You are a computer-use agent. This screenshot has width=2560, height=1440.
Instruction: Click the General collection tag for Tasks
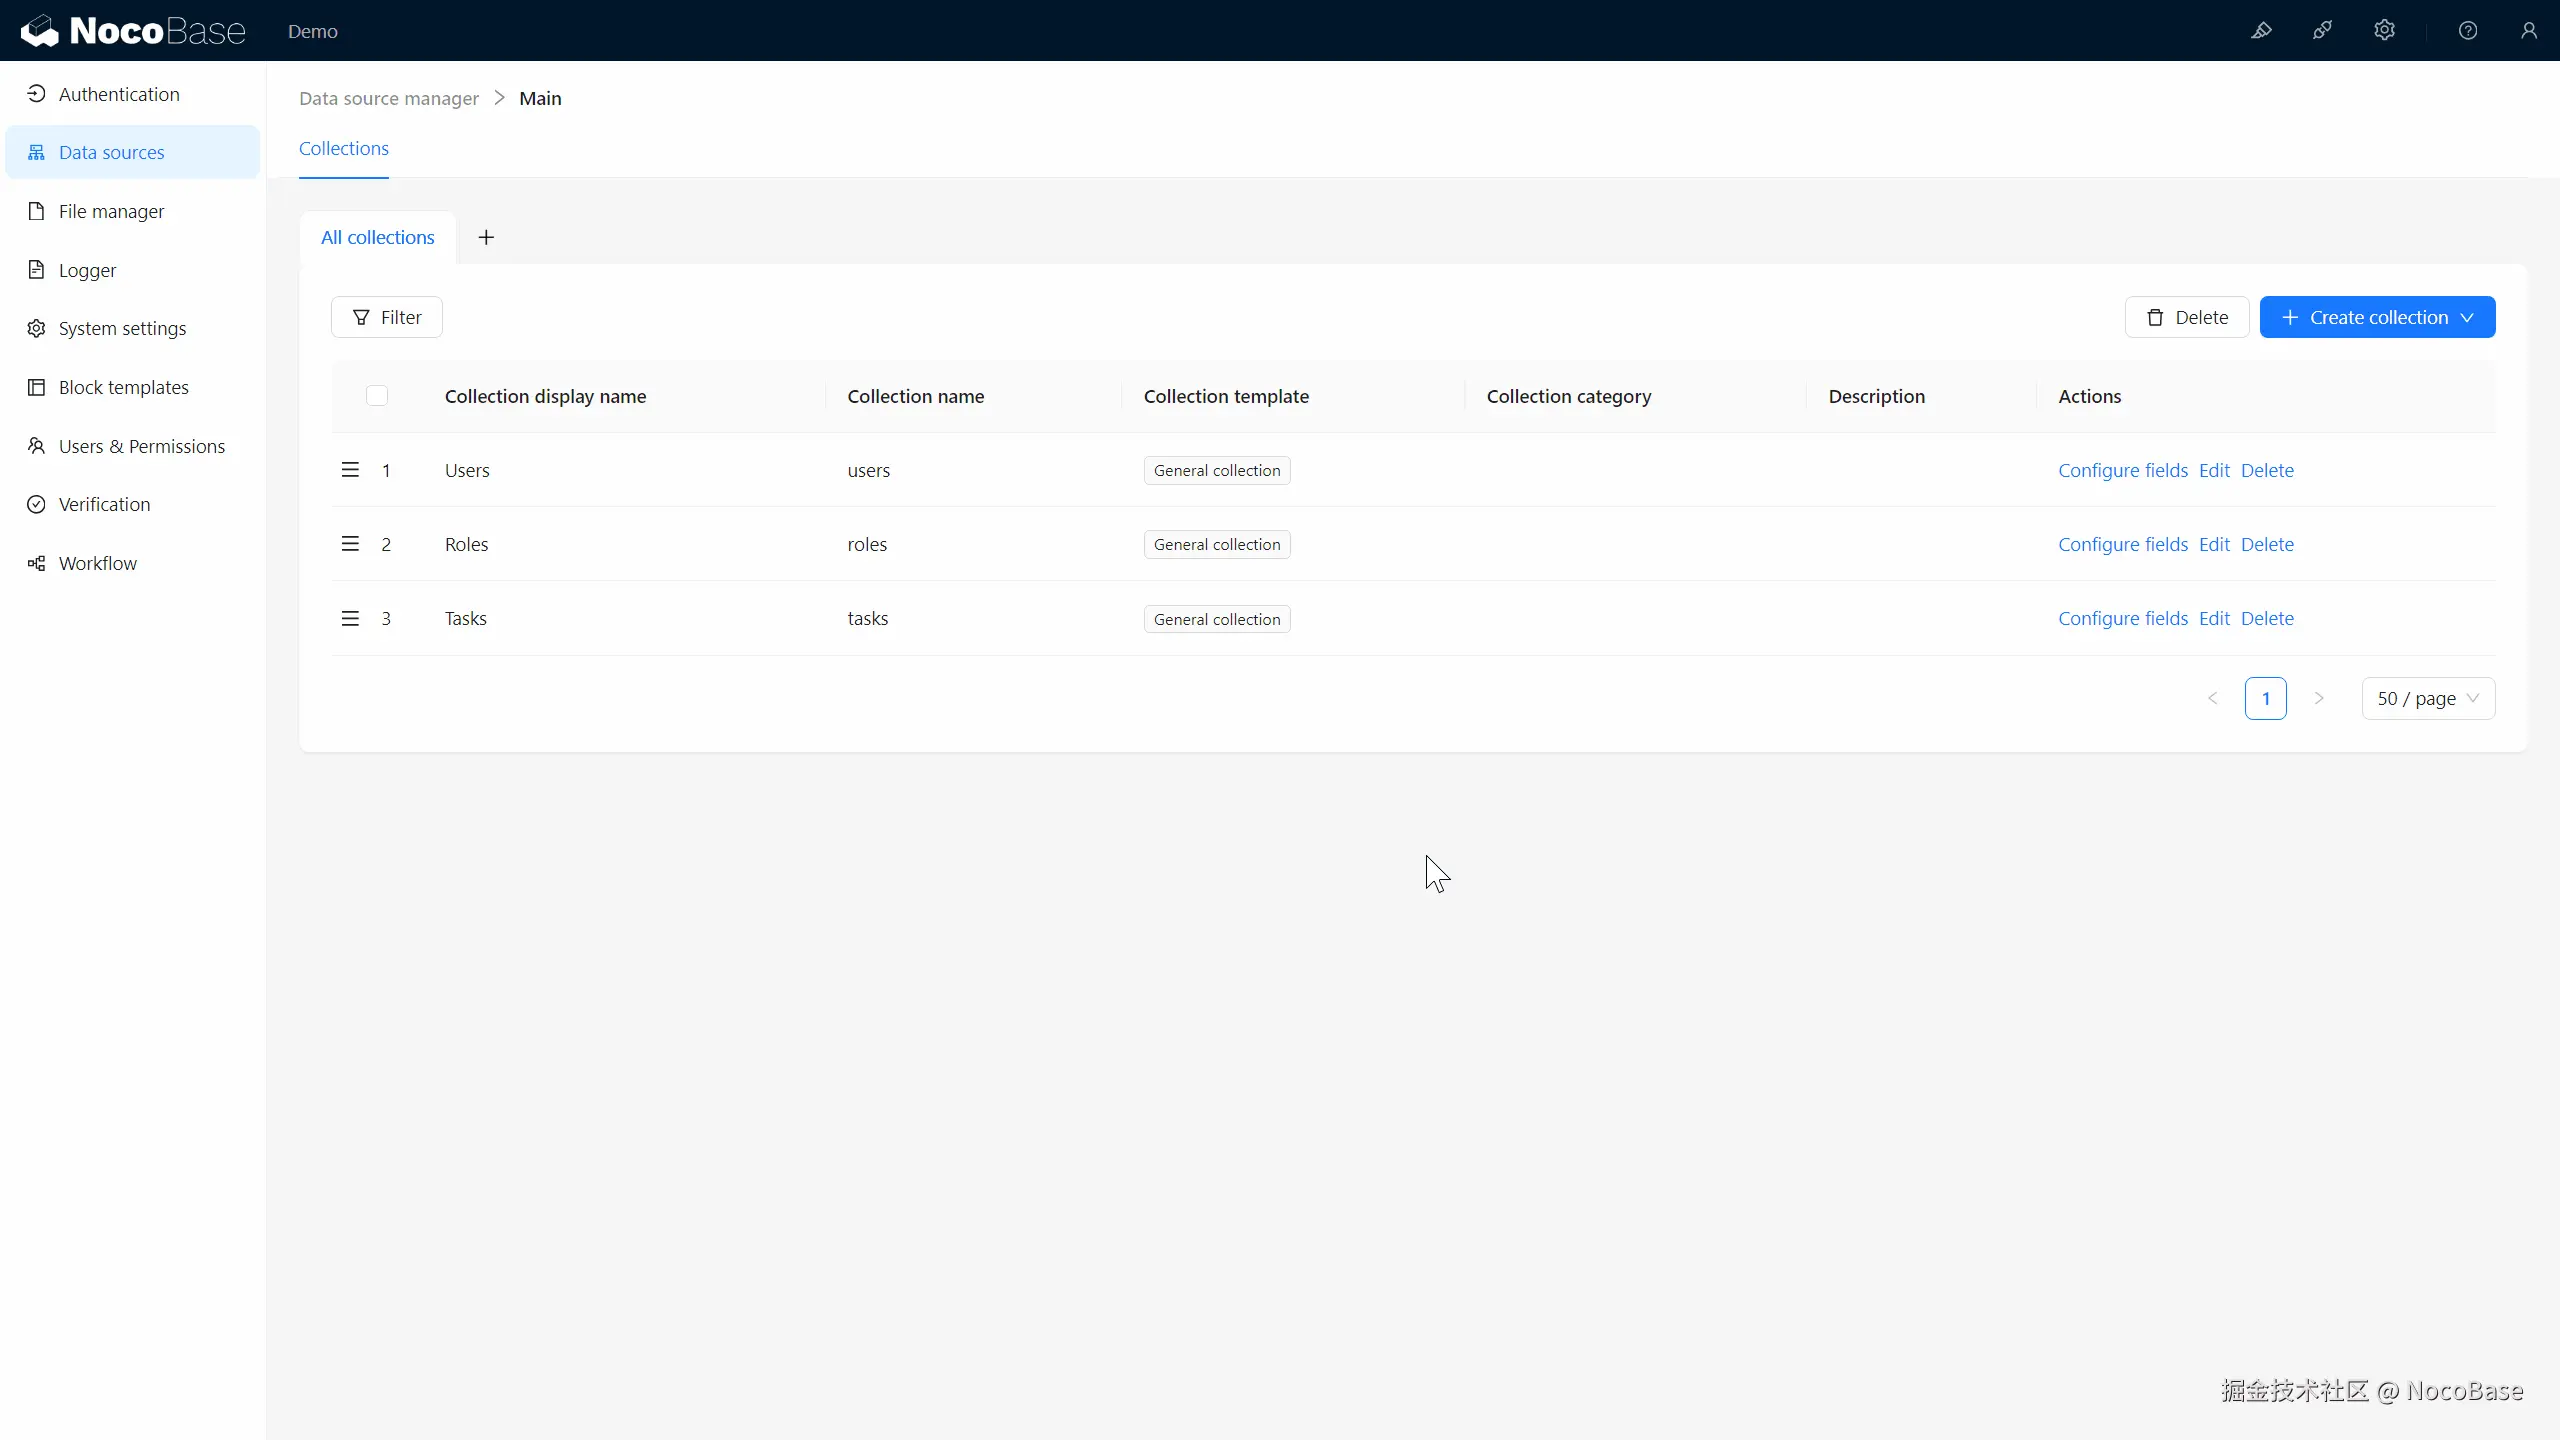pos(1217,619)
